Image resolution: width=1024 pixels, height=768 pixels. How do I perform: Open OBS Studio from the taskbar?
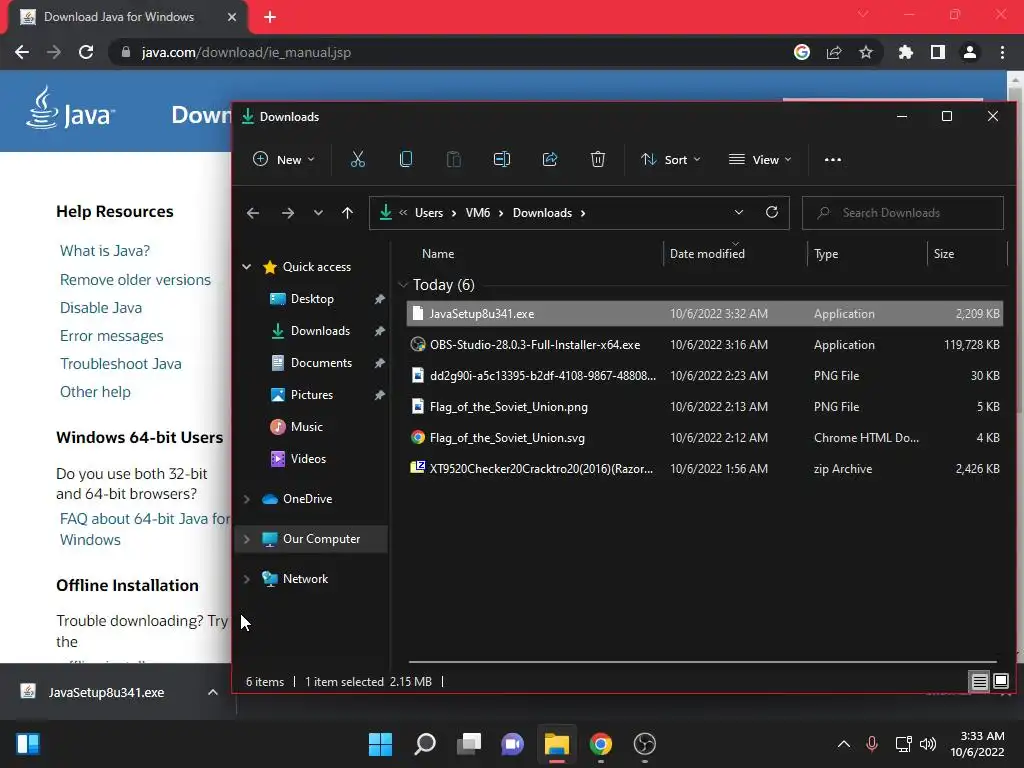pos(645,744)
